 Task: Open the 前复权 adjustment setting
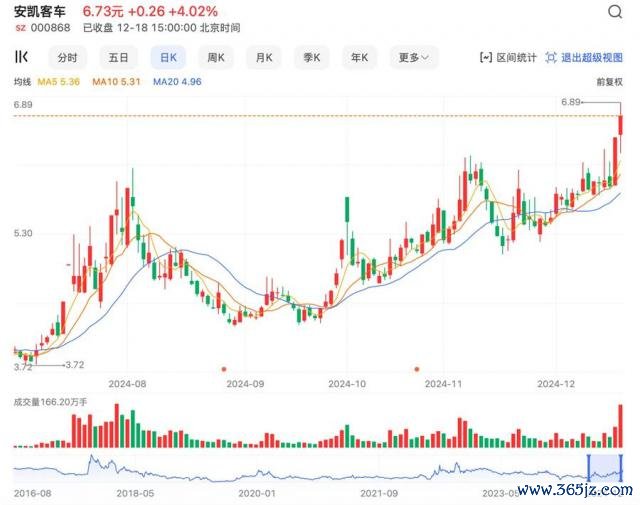click(x=610, y=82)
